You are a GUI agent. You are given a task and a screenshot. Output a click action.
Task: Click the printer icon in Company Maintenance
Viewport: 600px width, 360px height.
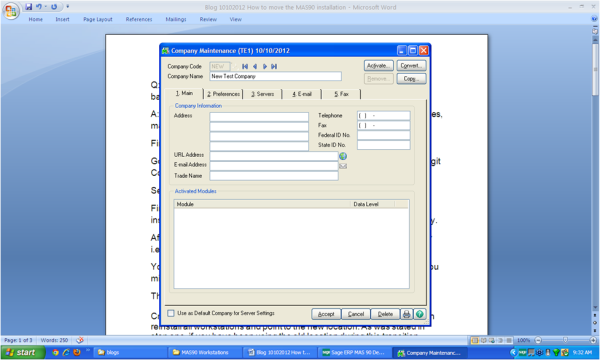pos(406,314)
